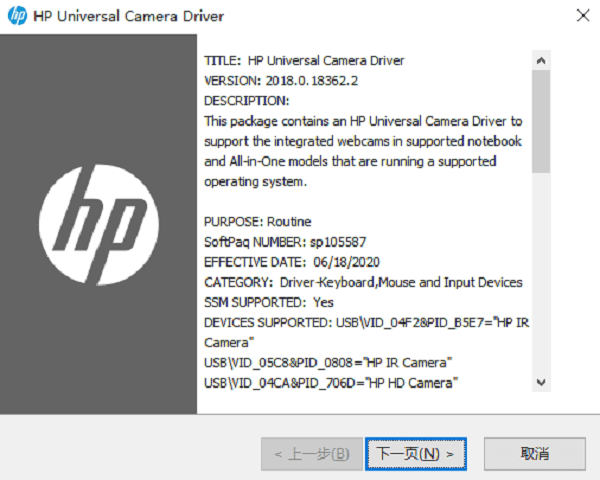Click the 下一页(N) next button
This screenshot has width=600, height=480.
(416, 454)
